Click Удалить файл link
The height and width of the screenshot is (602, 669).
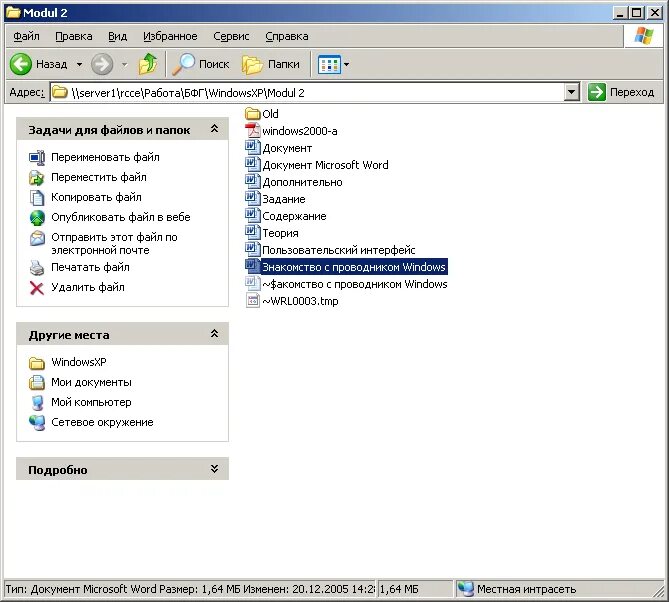(x=88, y=288)
